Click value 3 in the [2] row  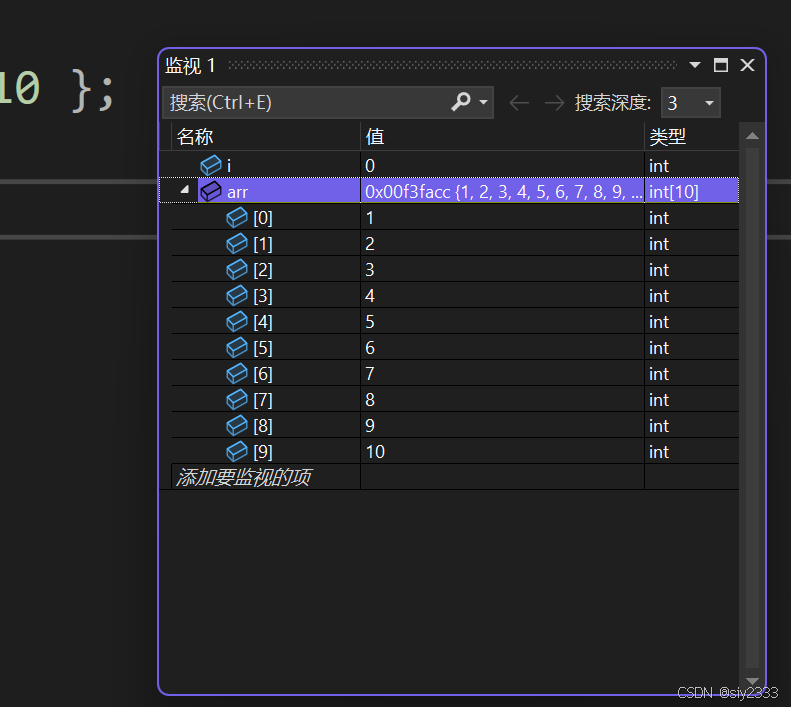pyautogui.click(x=370, y=270)
